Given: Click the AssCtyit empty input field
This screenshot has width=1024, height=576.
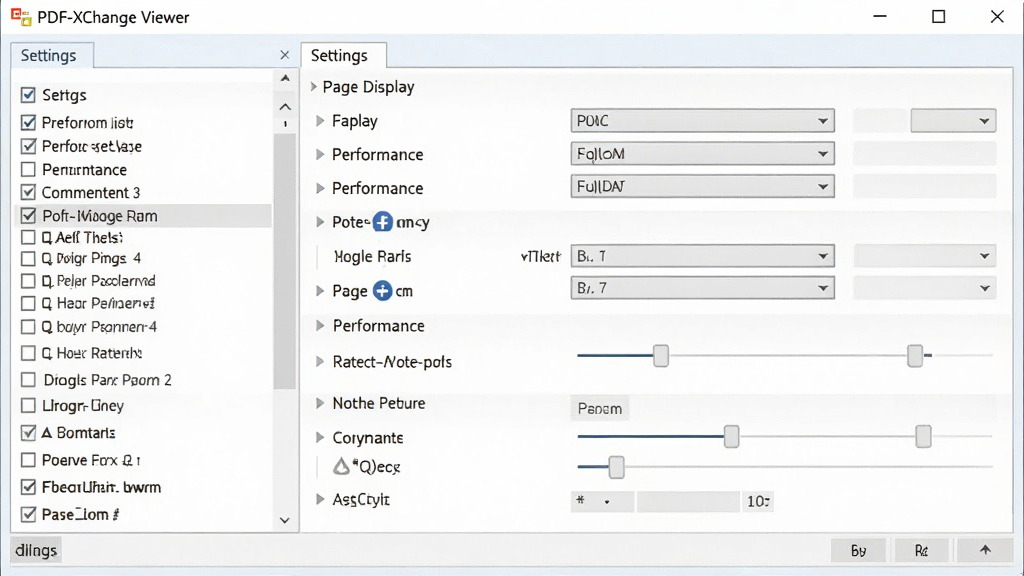Looking at the screenshot, I should 688,501.
